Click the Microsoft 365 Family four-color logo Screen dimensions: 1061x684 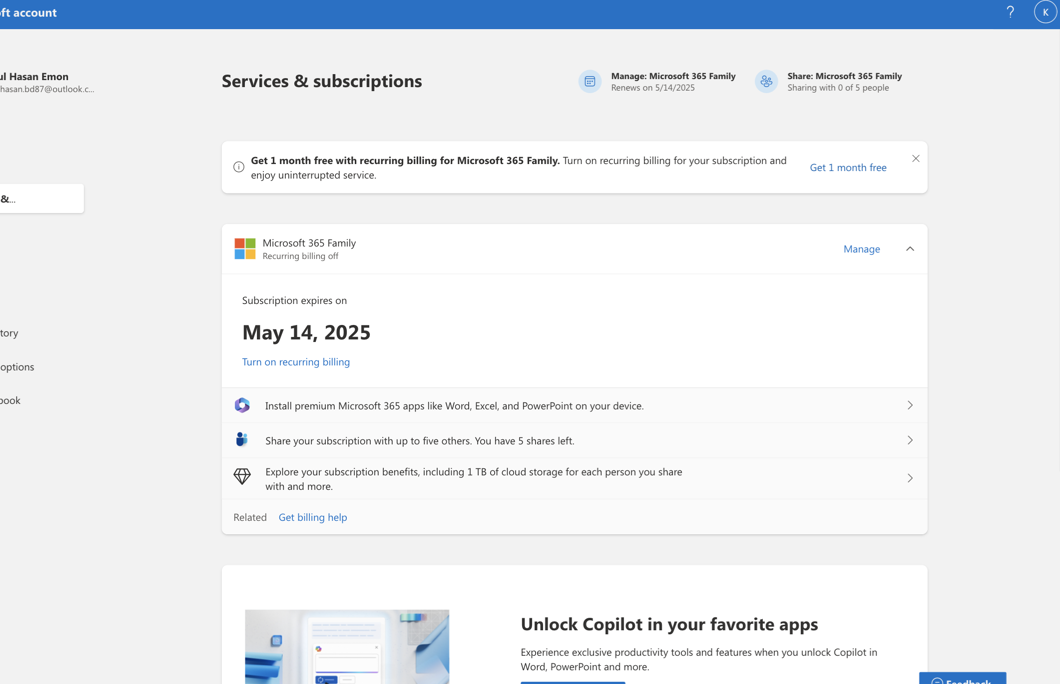tap(245, 249)
